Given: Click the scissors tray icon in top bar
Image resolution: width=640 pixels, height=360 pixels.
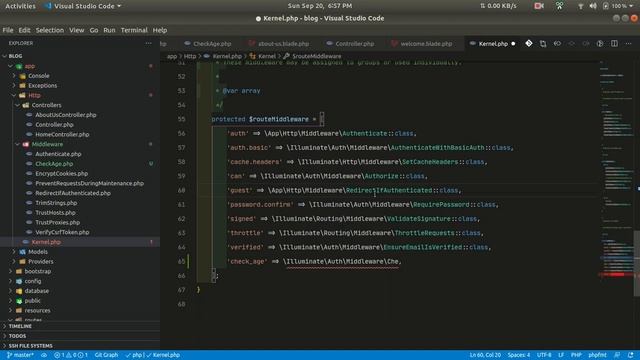Looking at the screenshot, I should 560,6.
